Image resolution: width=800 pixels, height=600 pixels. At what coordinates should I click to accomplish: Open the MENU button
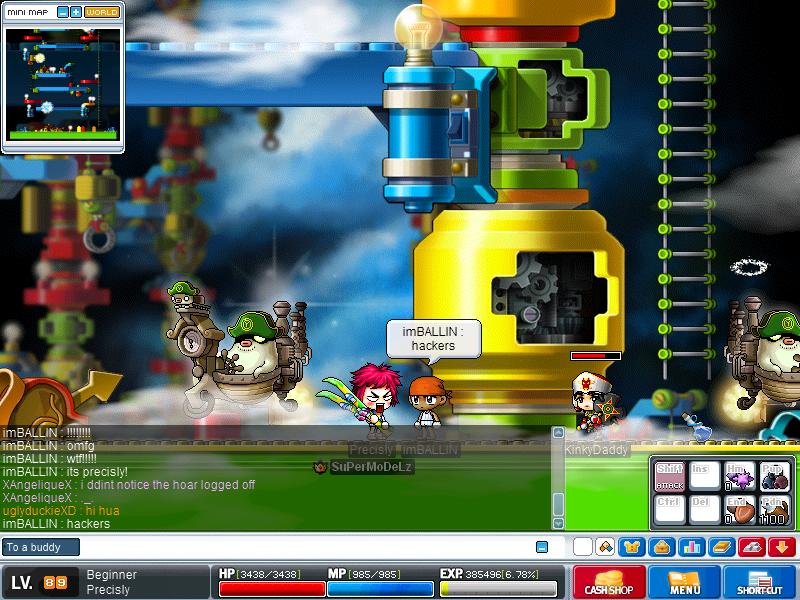coord(684,582)
